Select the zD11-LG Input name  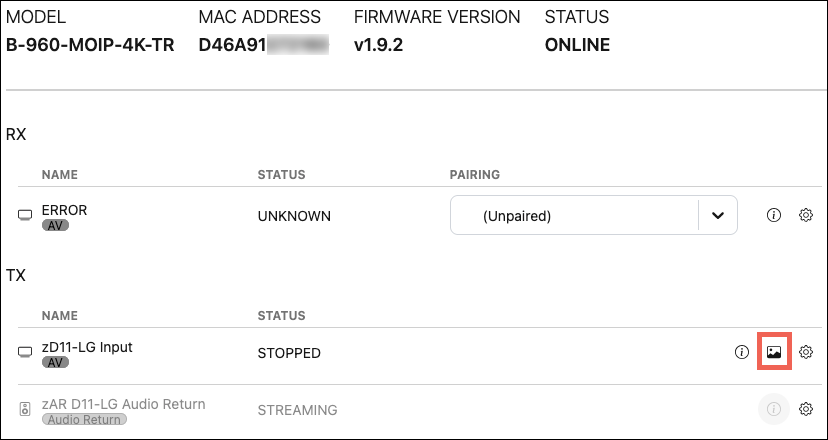pos(87,347)
